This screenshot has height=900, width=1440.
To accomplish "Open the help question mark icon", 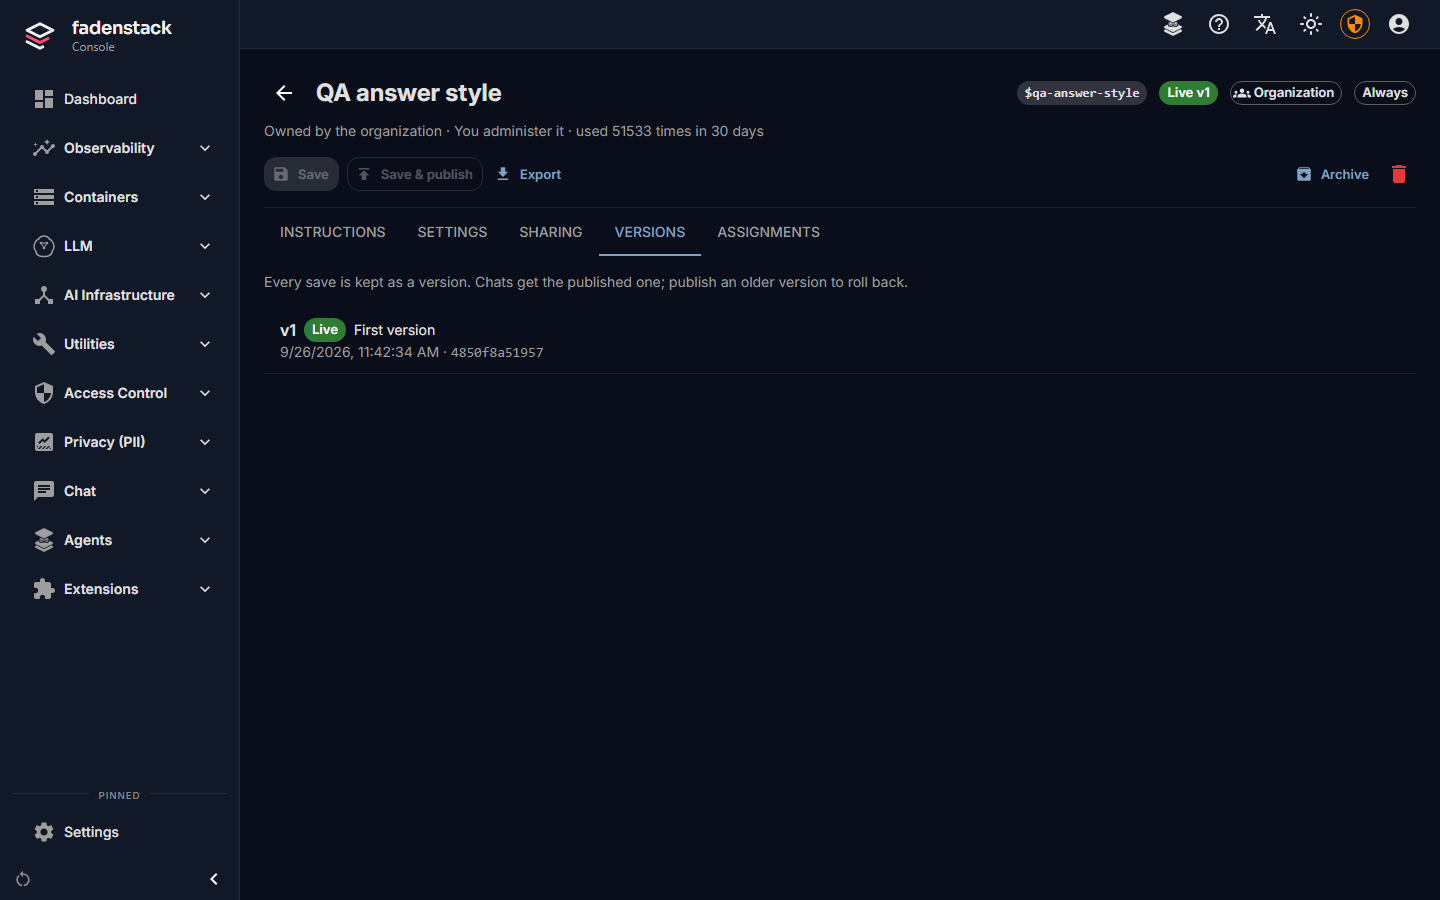I will pyautogui.click(x=1219, y=24).
